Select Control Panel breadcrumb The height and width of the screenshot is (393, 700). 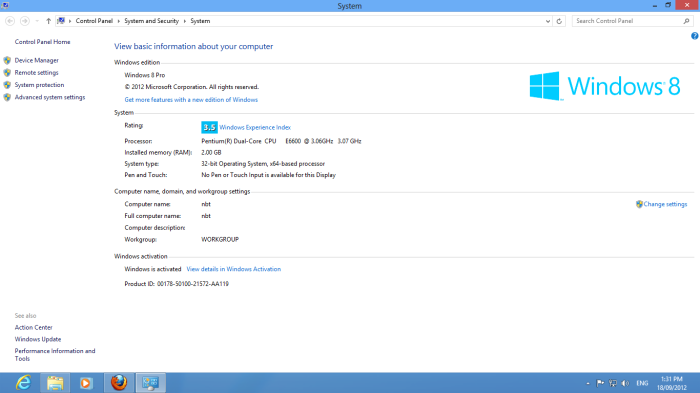click(x=94, y=21)
